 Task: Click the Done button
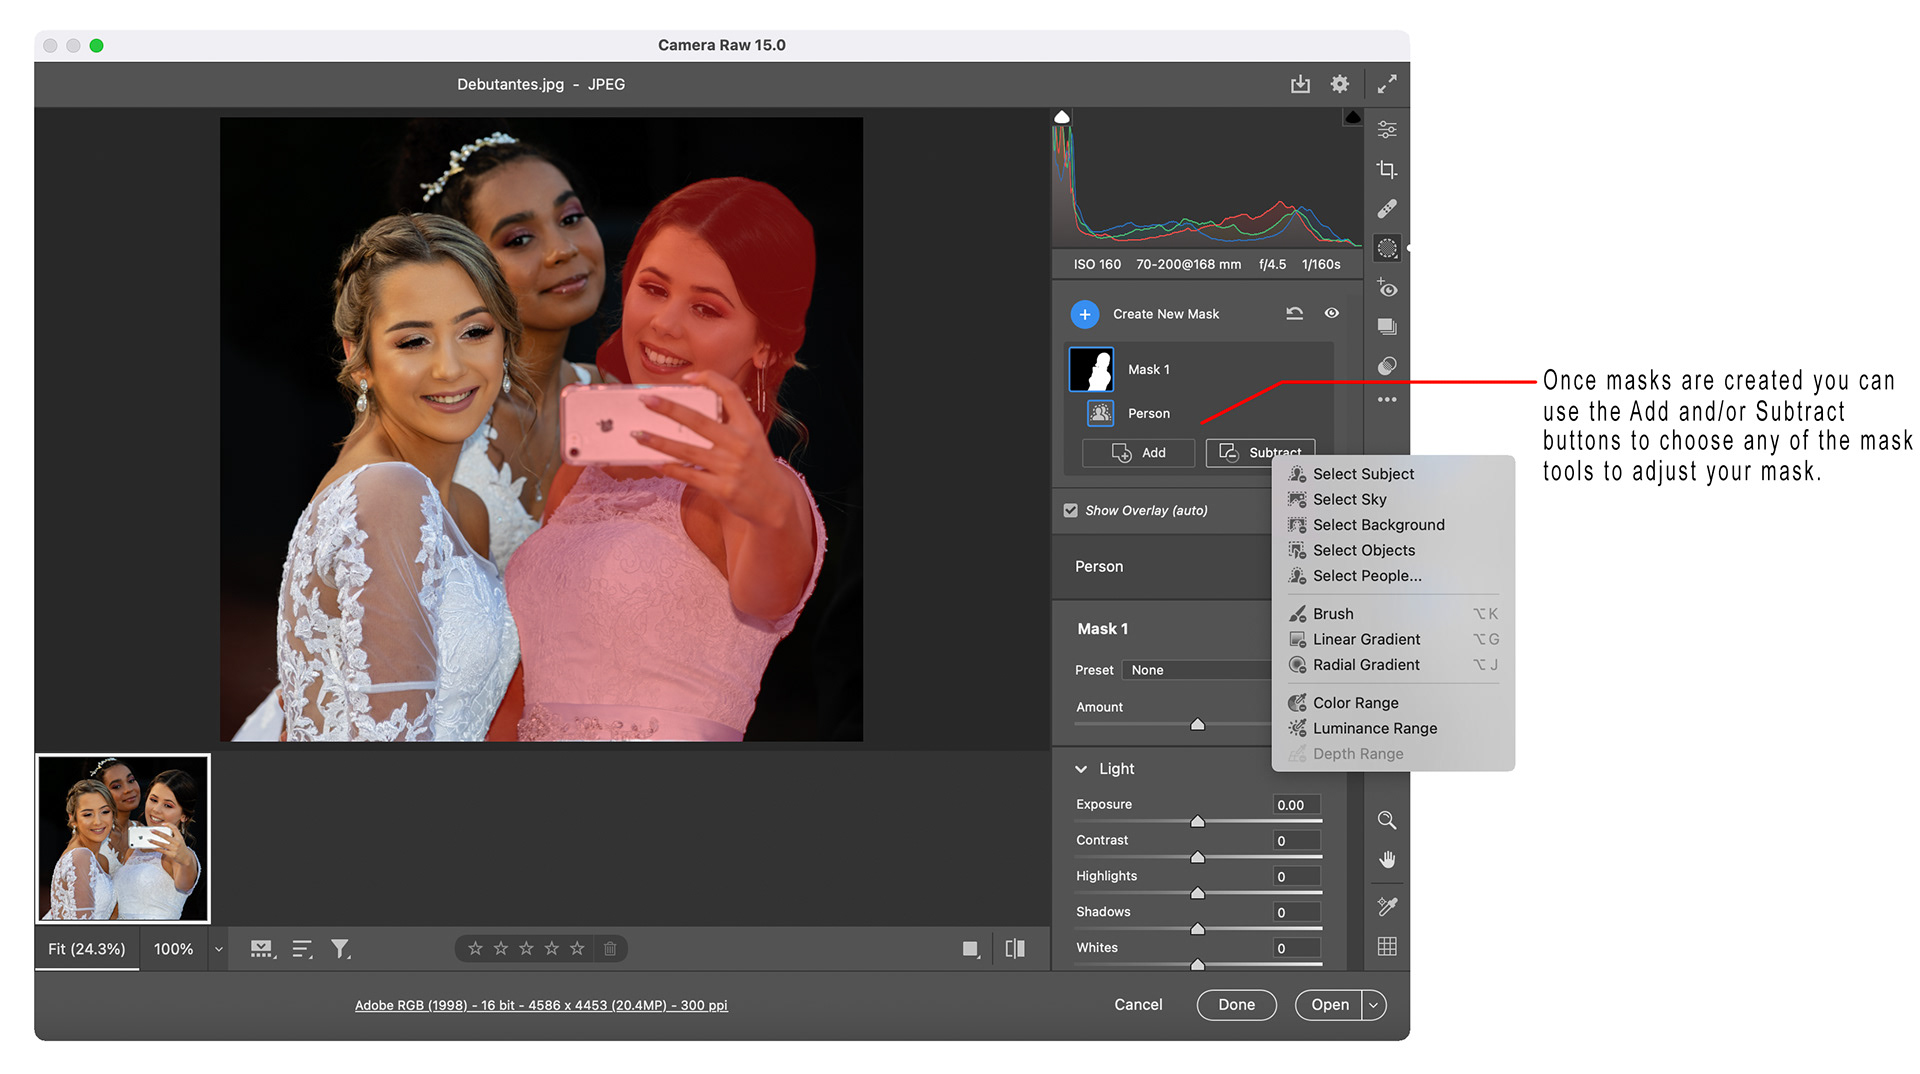coord(1236,1005)
